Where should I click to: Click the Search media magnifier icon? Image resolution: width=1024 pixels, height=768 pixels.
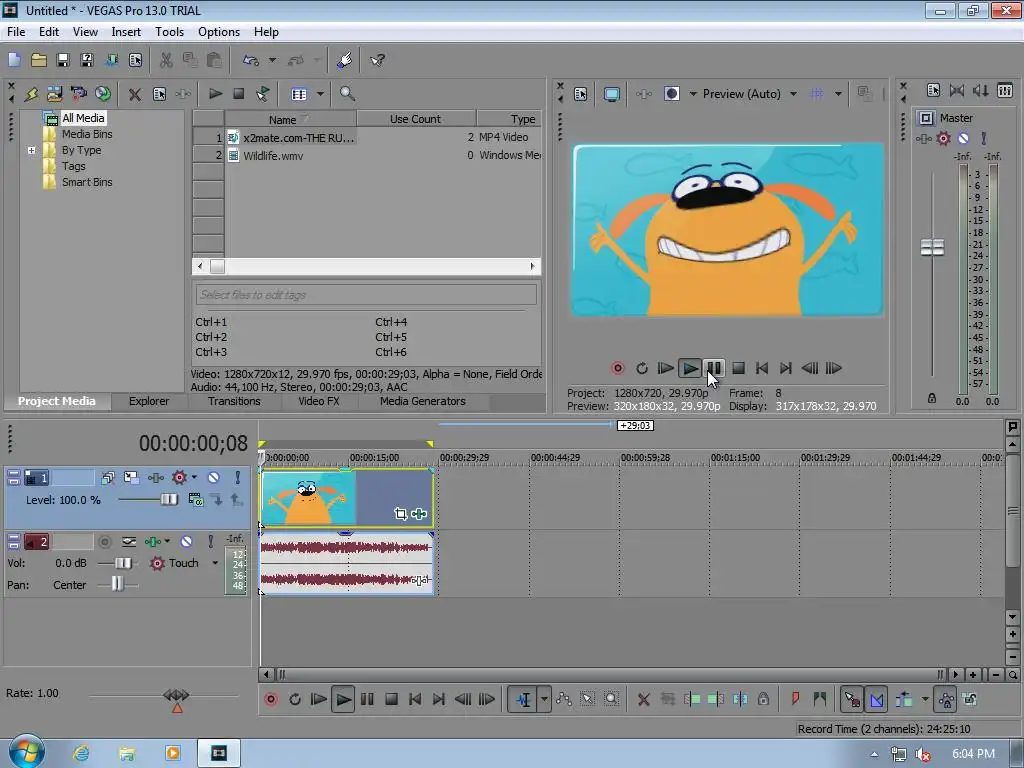(347, 94)
